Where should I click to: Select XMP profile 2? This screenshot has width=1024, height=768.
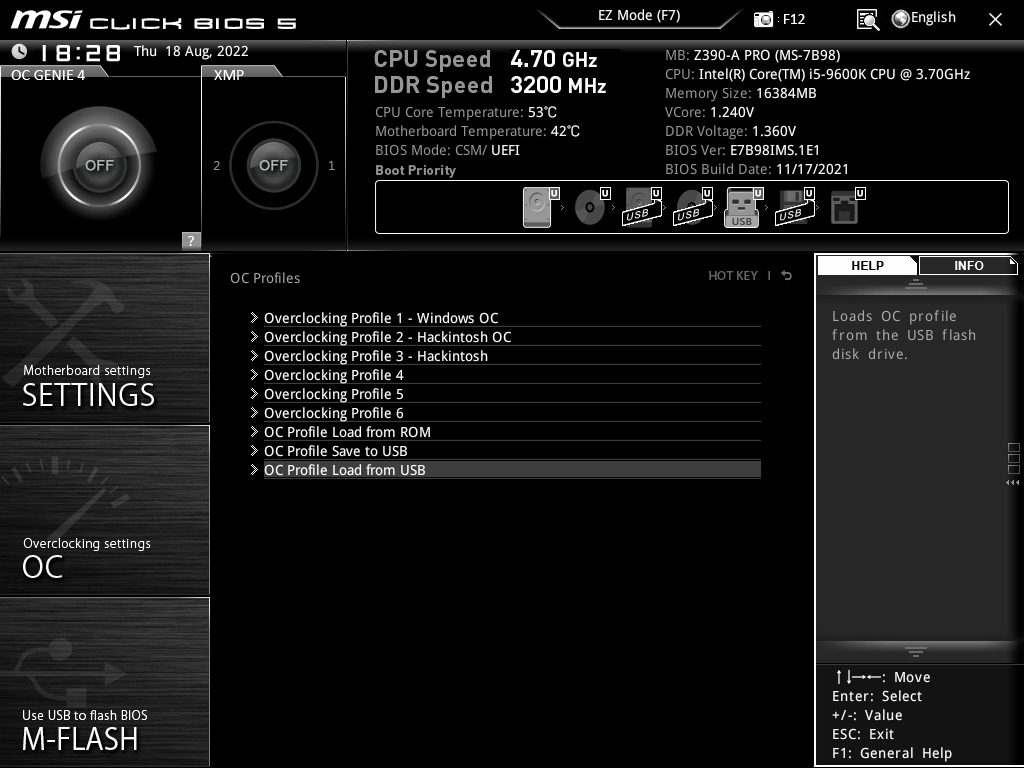217,166
